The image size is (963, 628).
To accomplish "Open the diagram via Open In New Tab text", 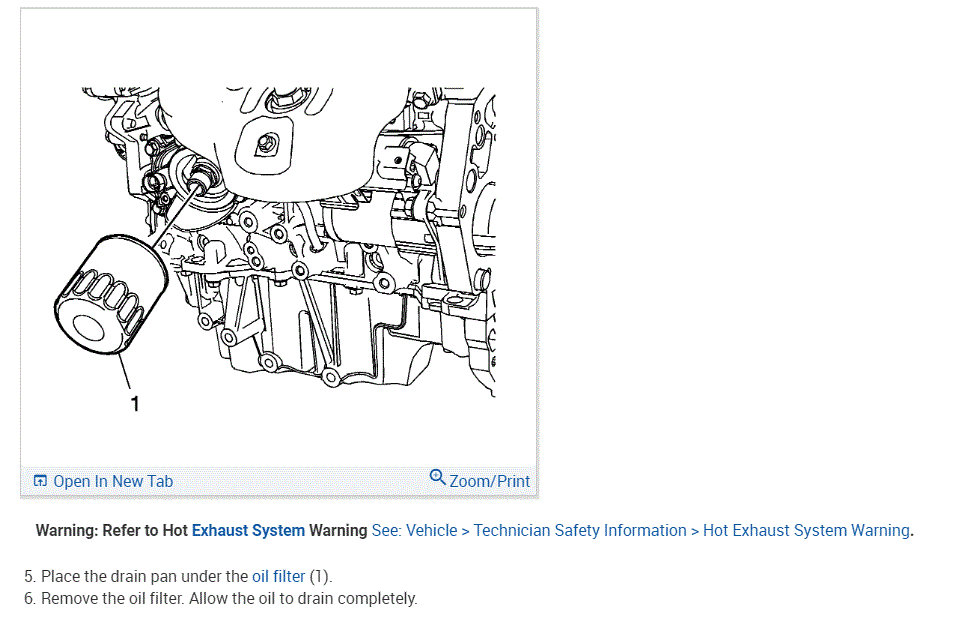I will click(x=113, y=481).
